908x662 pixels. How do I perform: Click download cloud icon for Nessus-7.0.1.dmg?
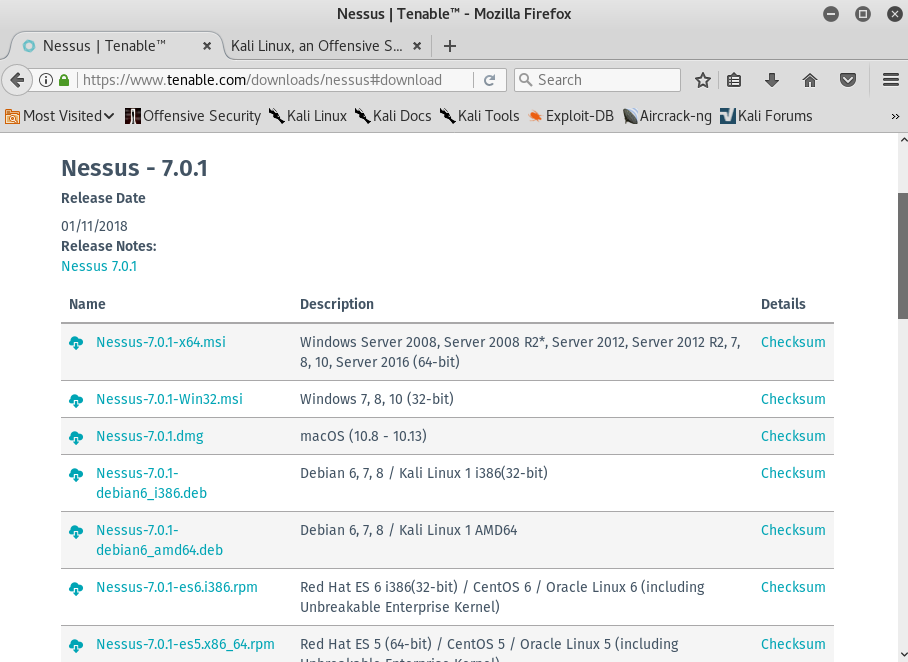coord(76,437)
